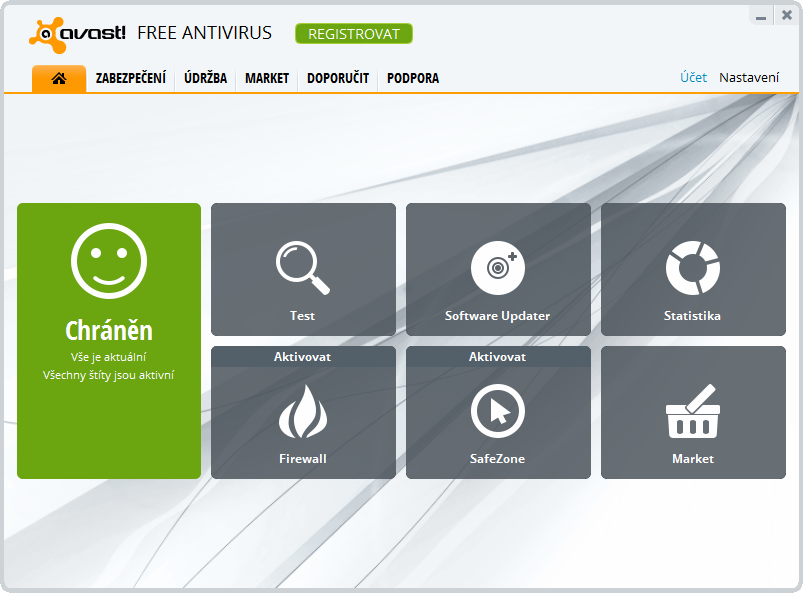Close the avast window

[787, 15]
